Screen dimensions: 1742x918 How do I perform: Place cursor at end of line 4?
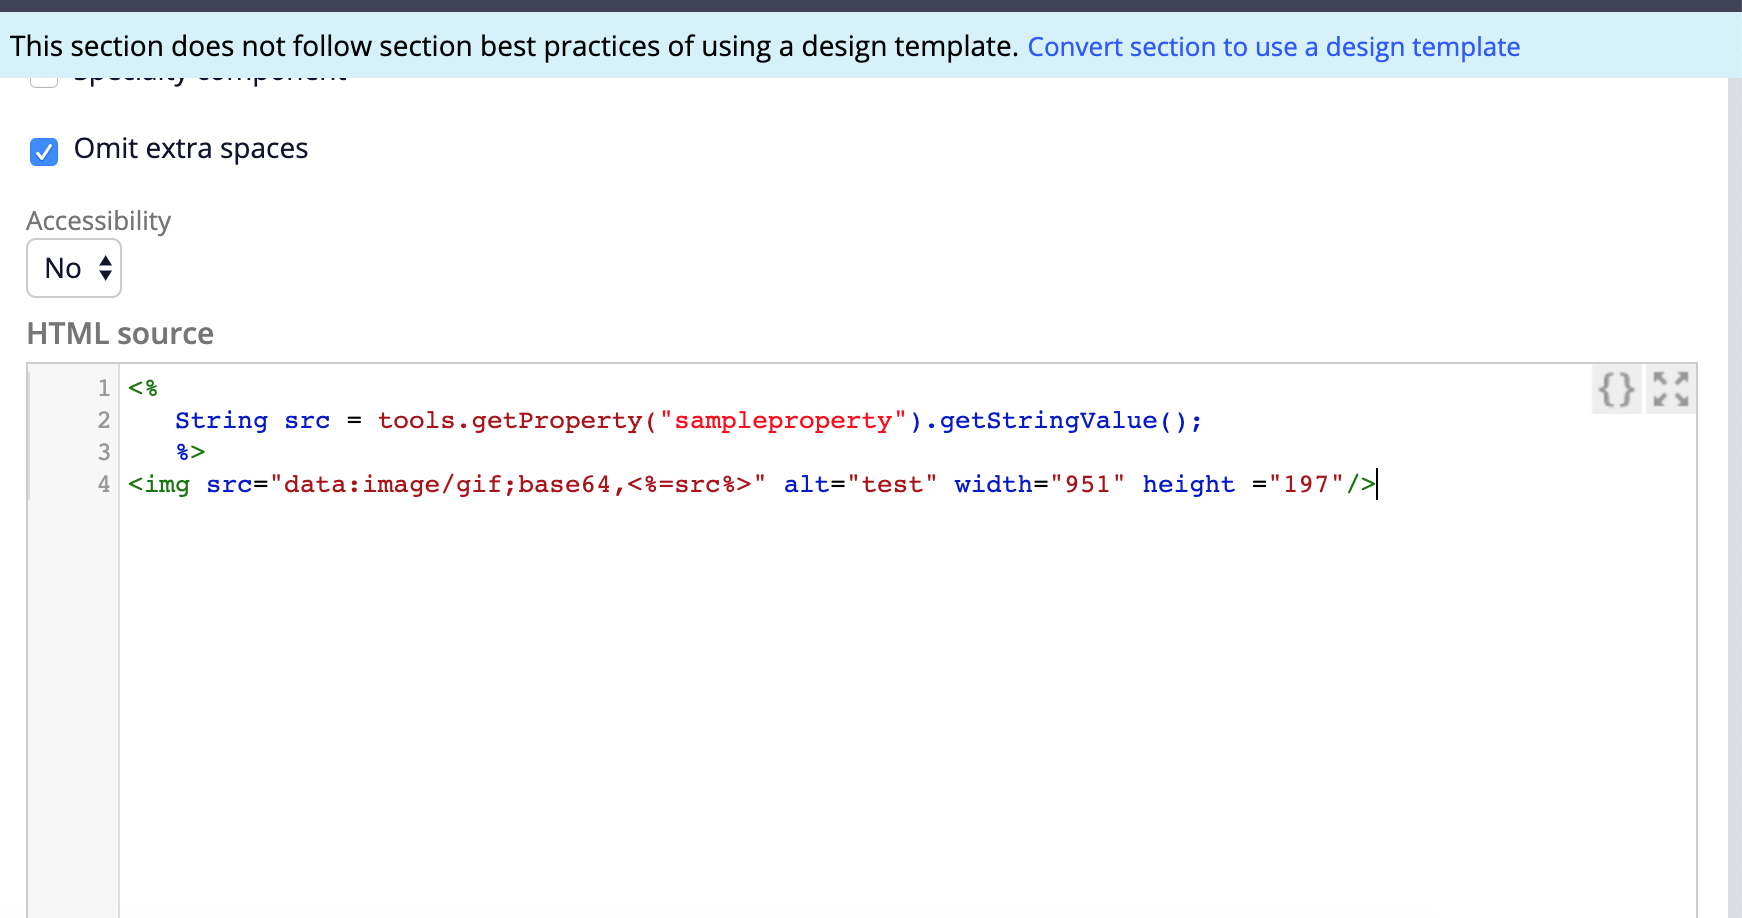[1378, 484]
